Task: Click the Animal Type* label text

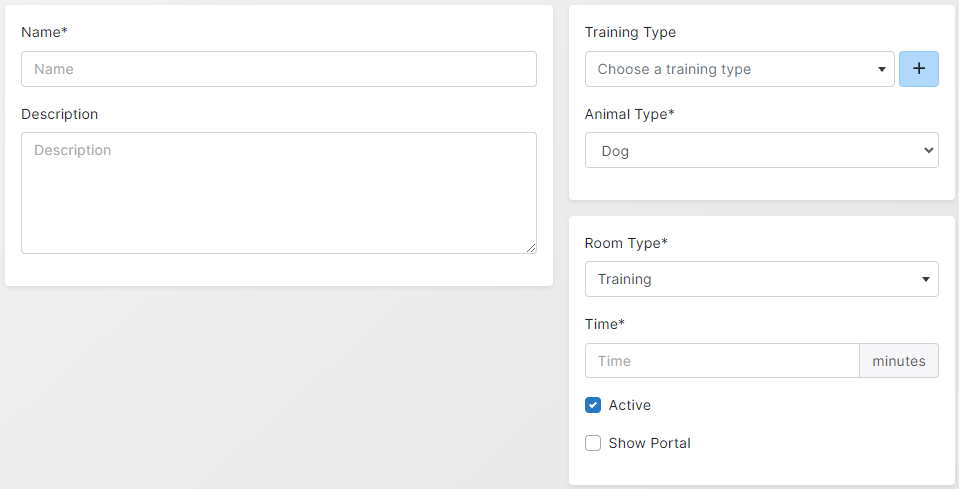Action: coord(629,114)
